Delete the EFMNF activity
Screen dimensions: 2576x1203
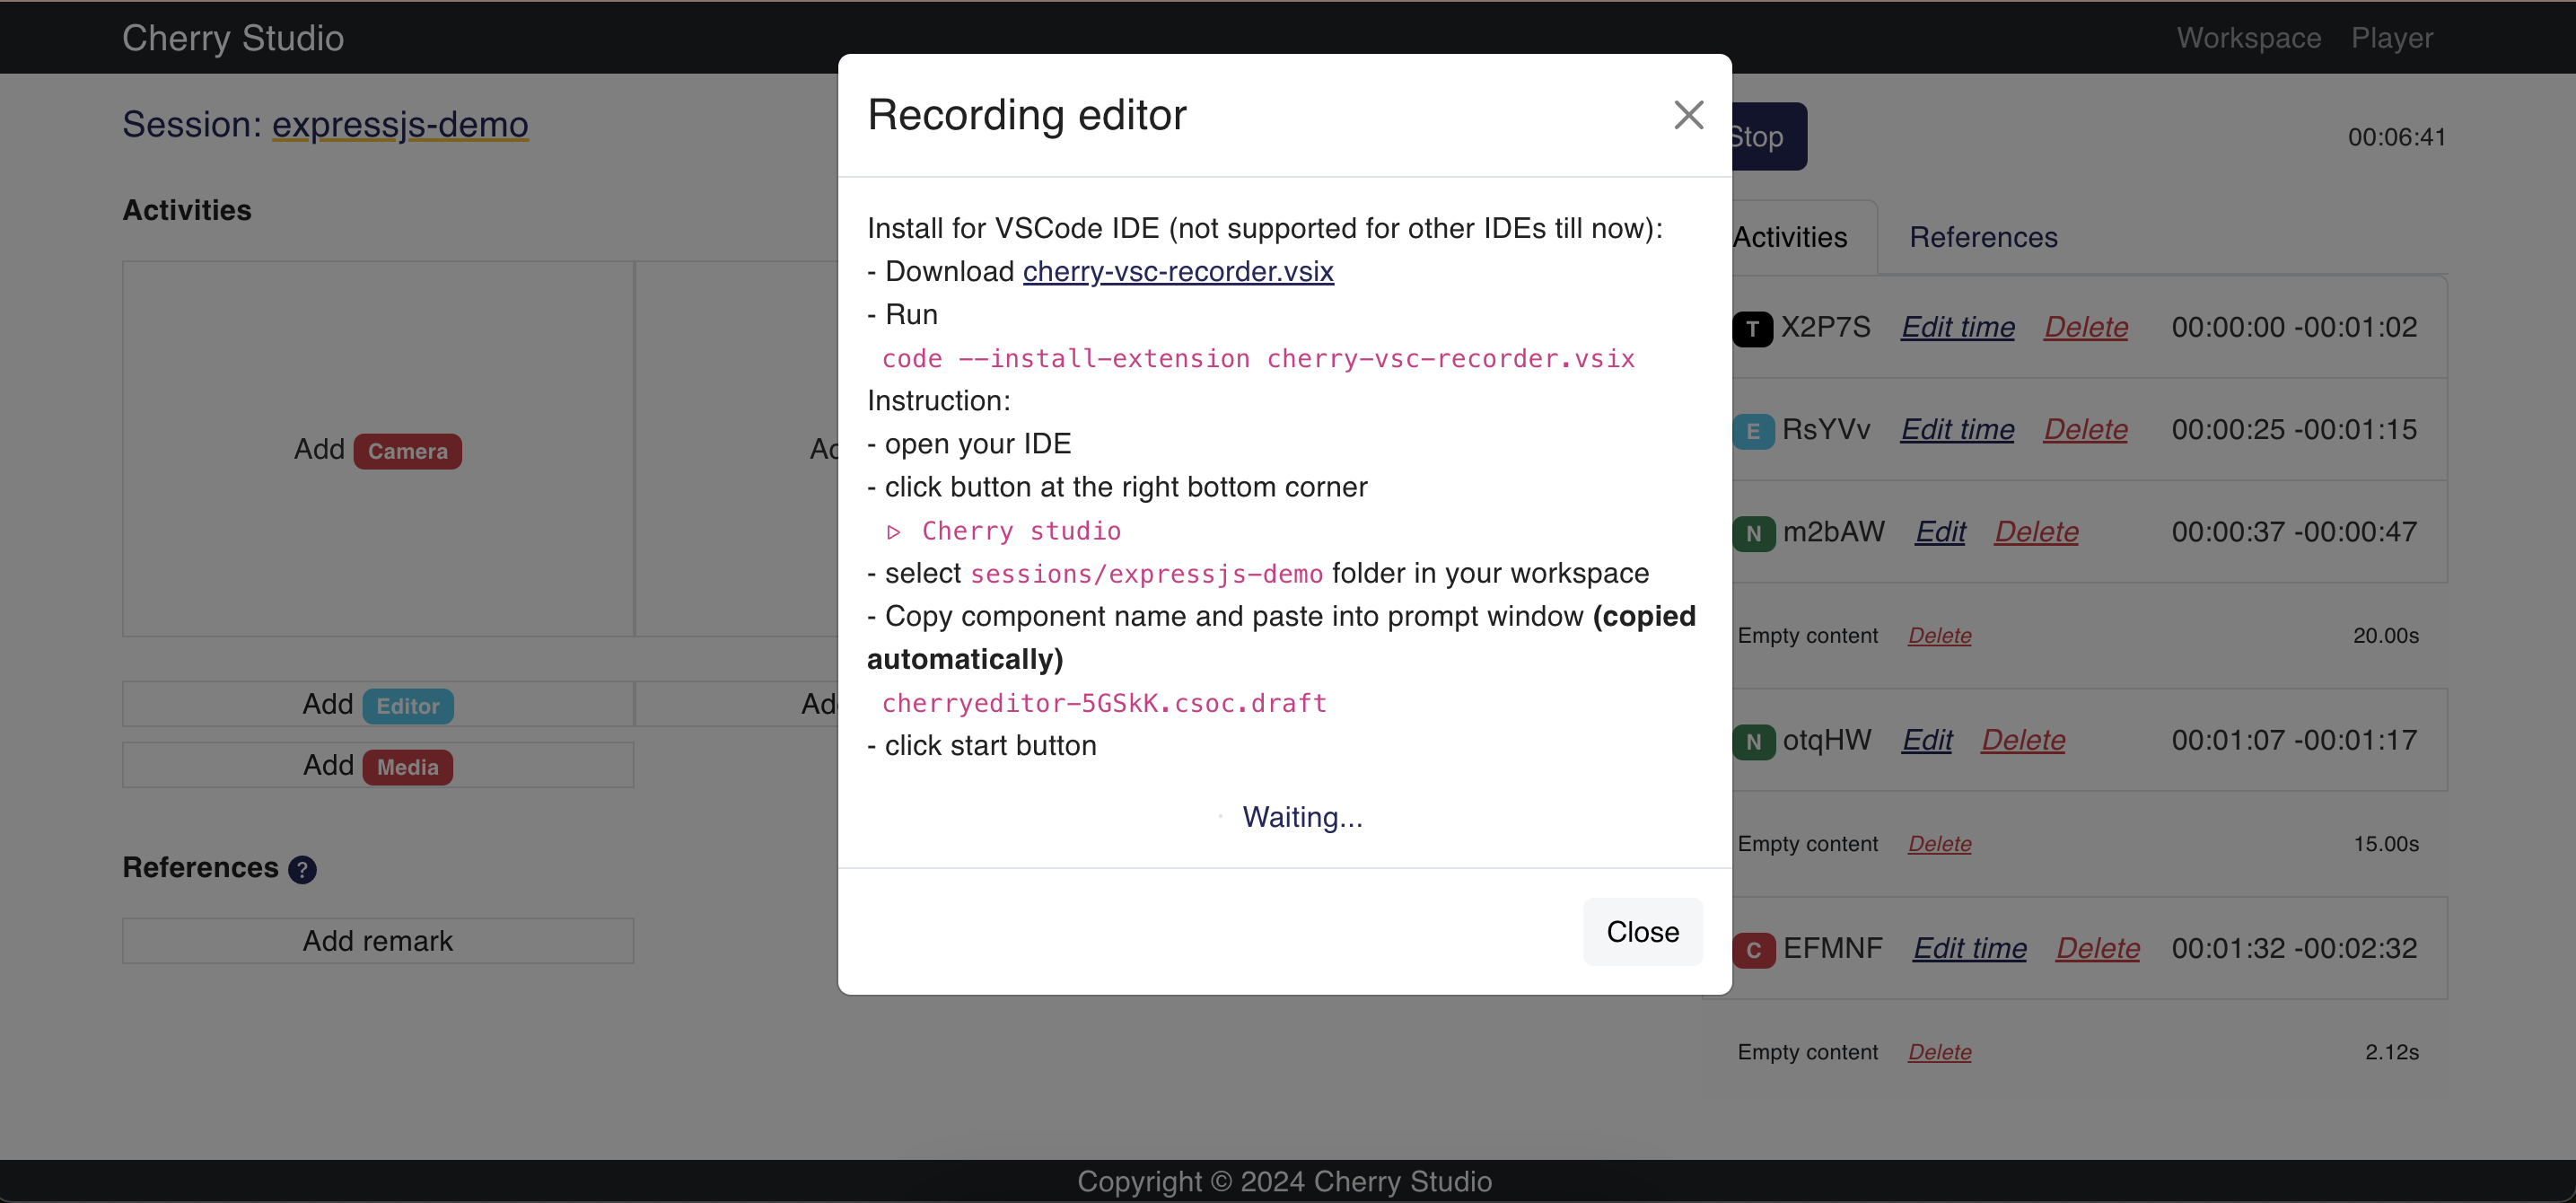[2097, 948]
